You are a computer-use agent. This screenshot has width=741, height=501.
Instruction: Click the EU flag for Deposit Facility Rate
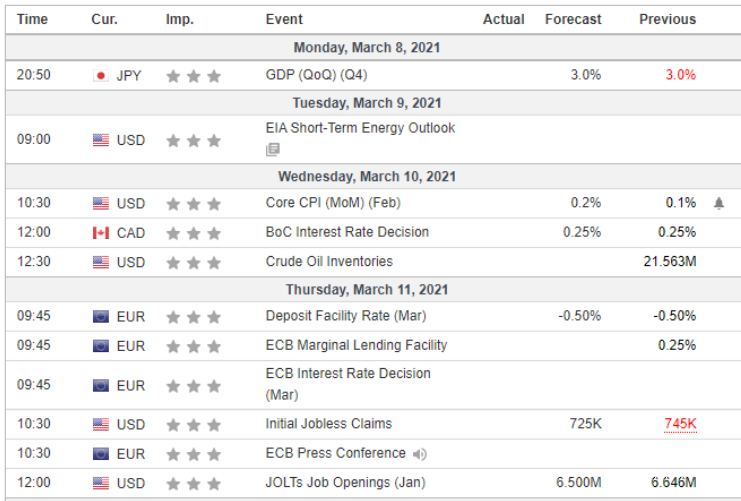pyautogui.click(x=100, y=317)
